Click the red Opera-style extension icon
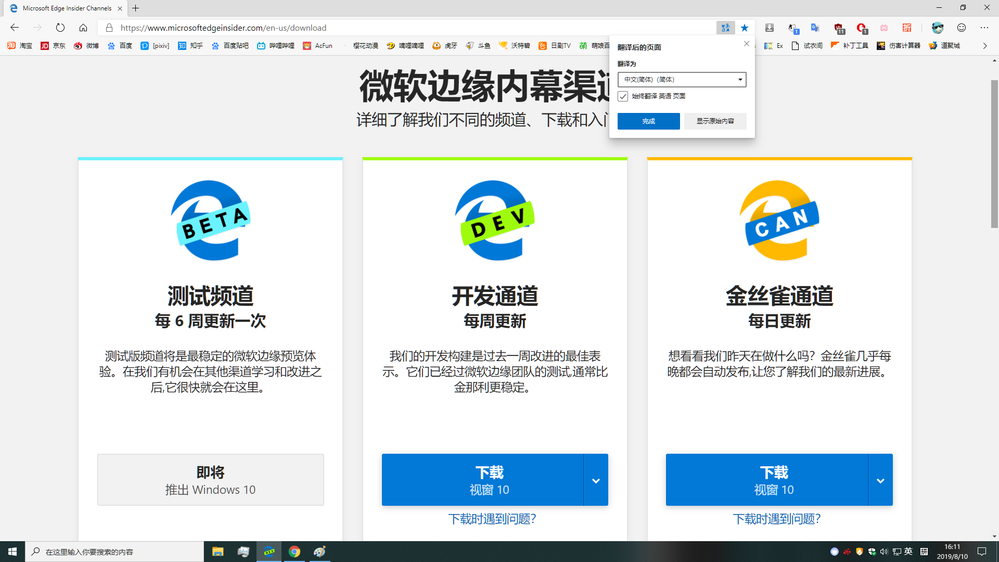This screenshot has height=562, width=999. click(861, 28)
